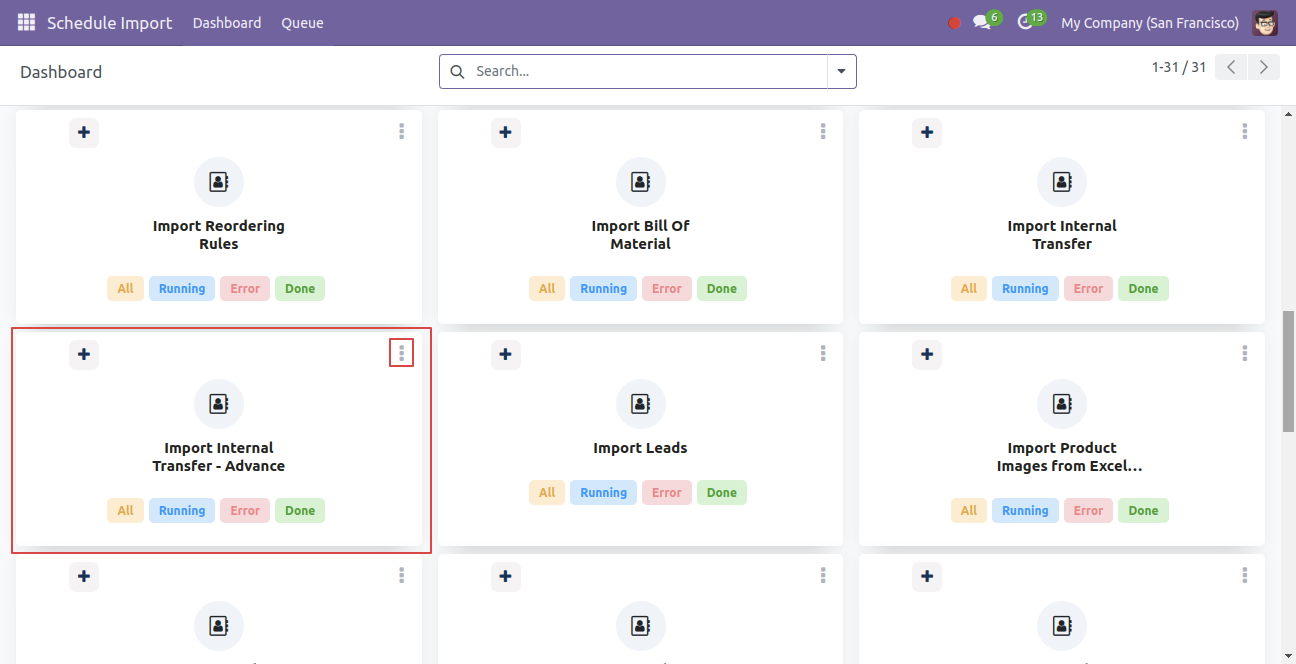
Task: Click contact book icon on Import Internal Transfer - Advance
Action: [x=219, y=404]
